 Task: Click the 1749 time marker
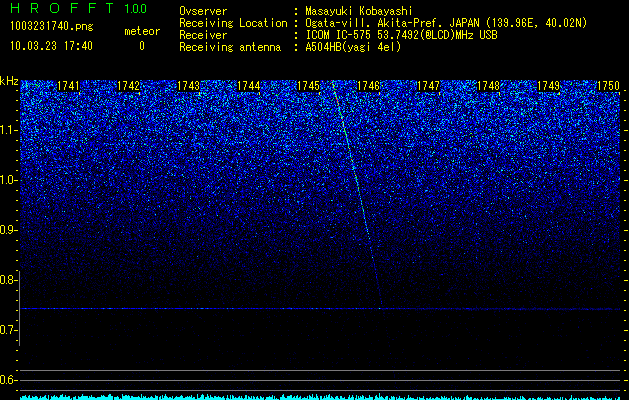pos(548,86)
